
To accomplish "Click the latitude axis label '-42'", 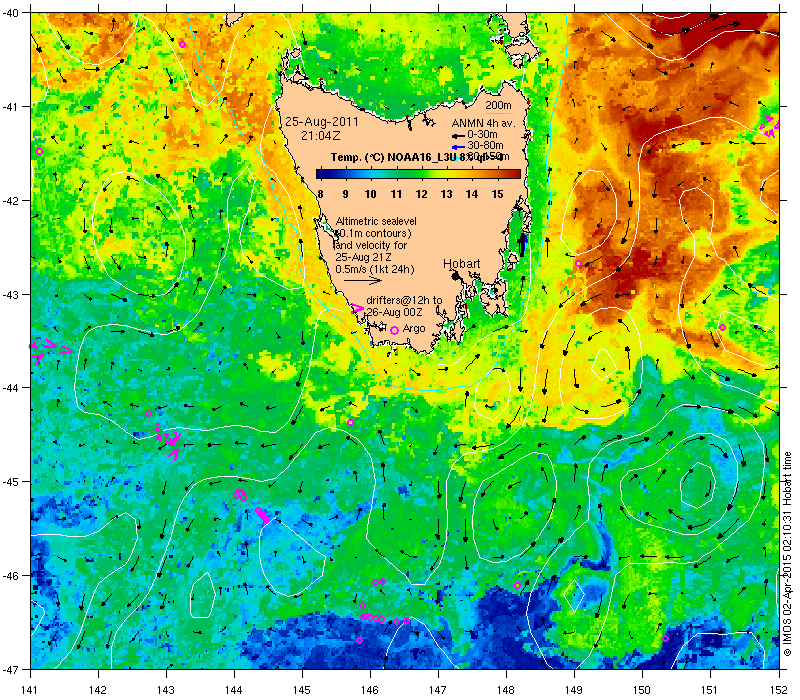I will click(x=10, y=201).
